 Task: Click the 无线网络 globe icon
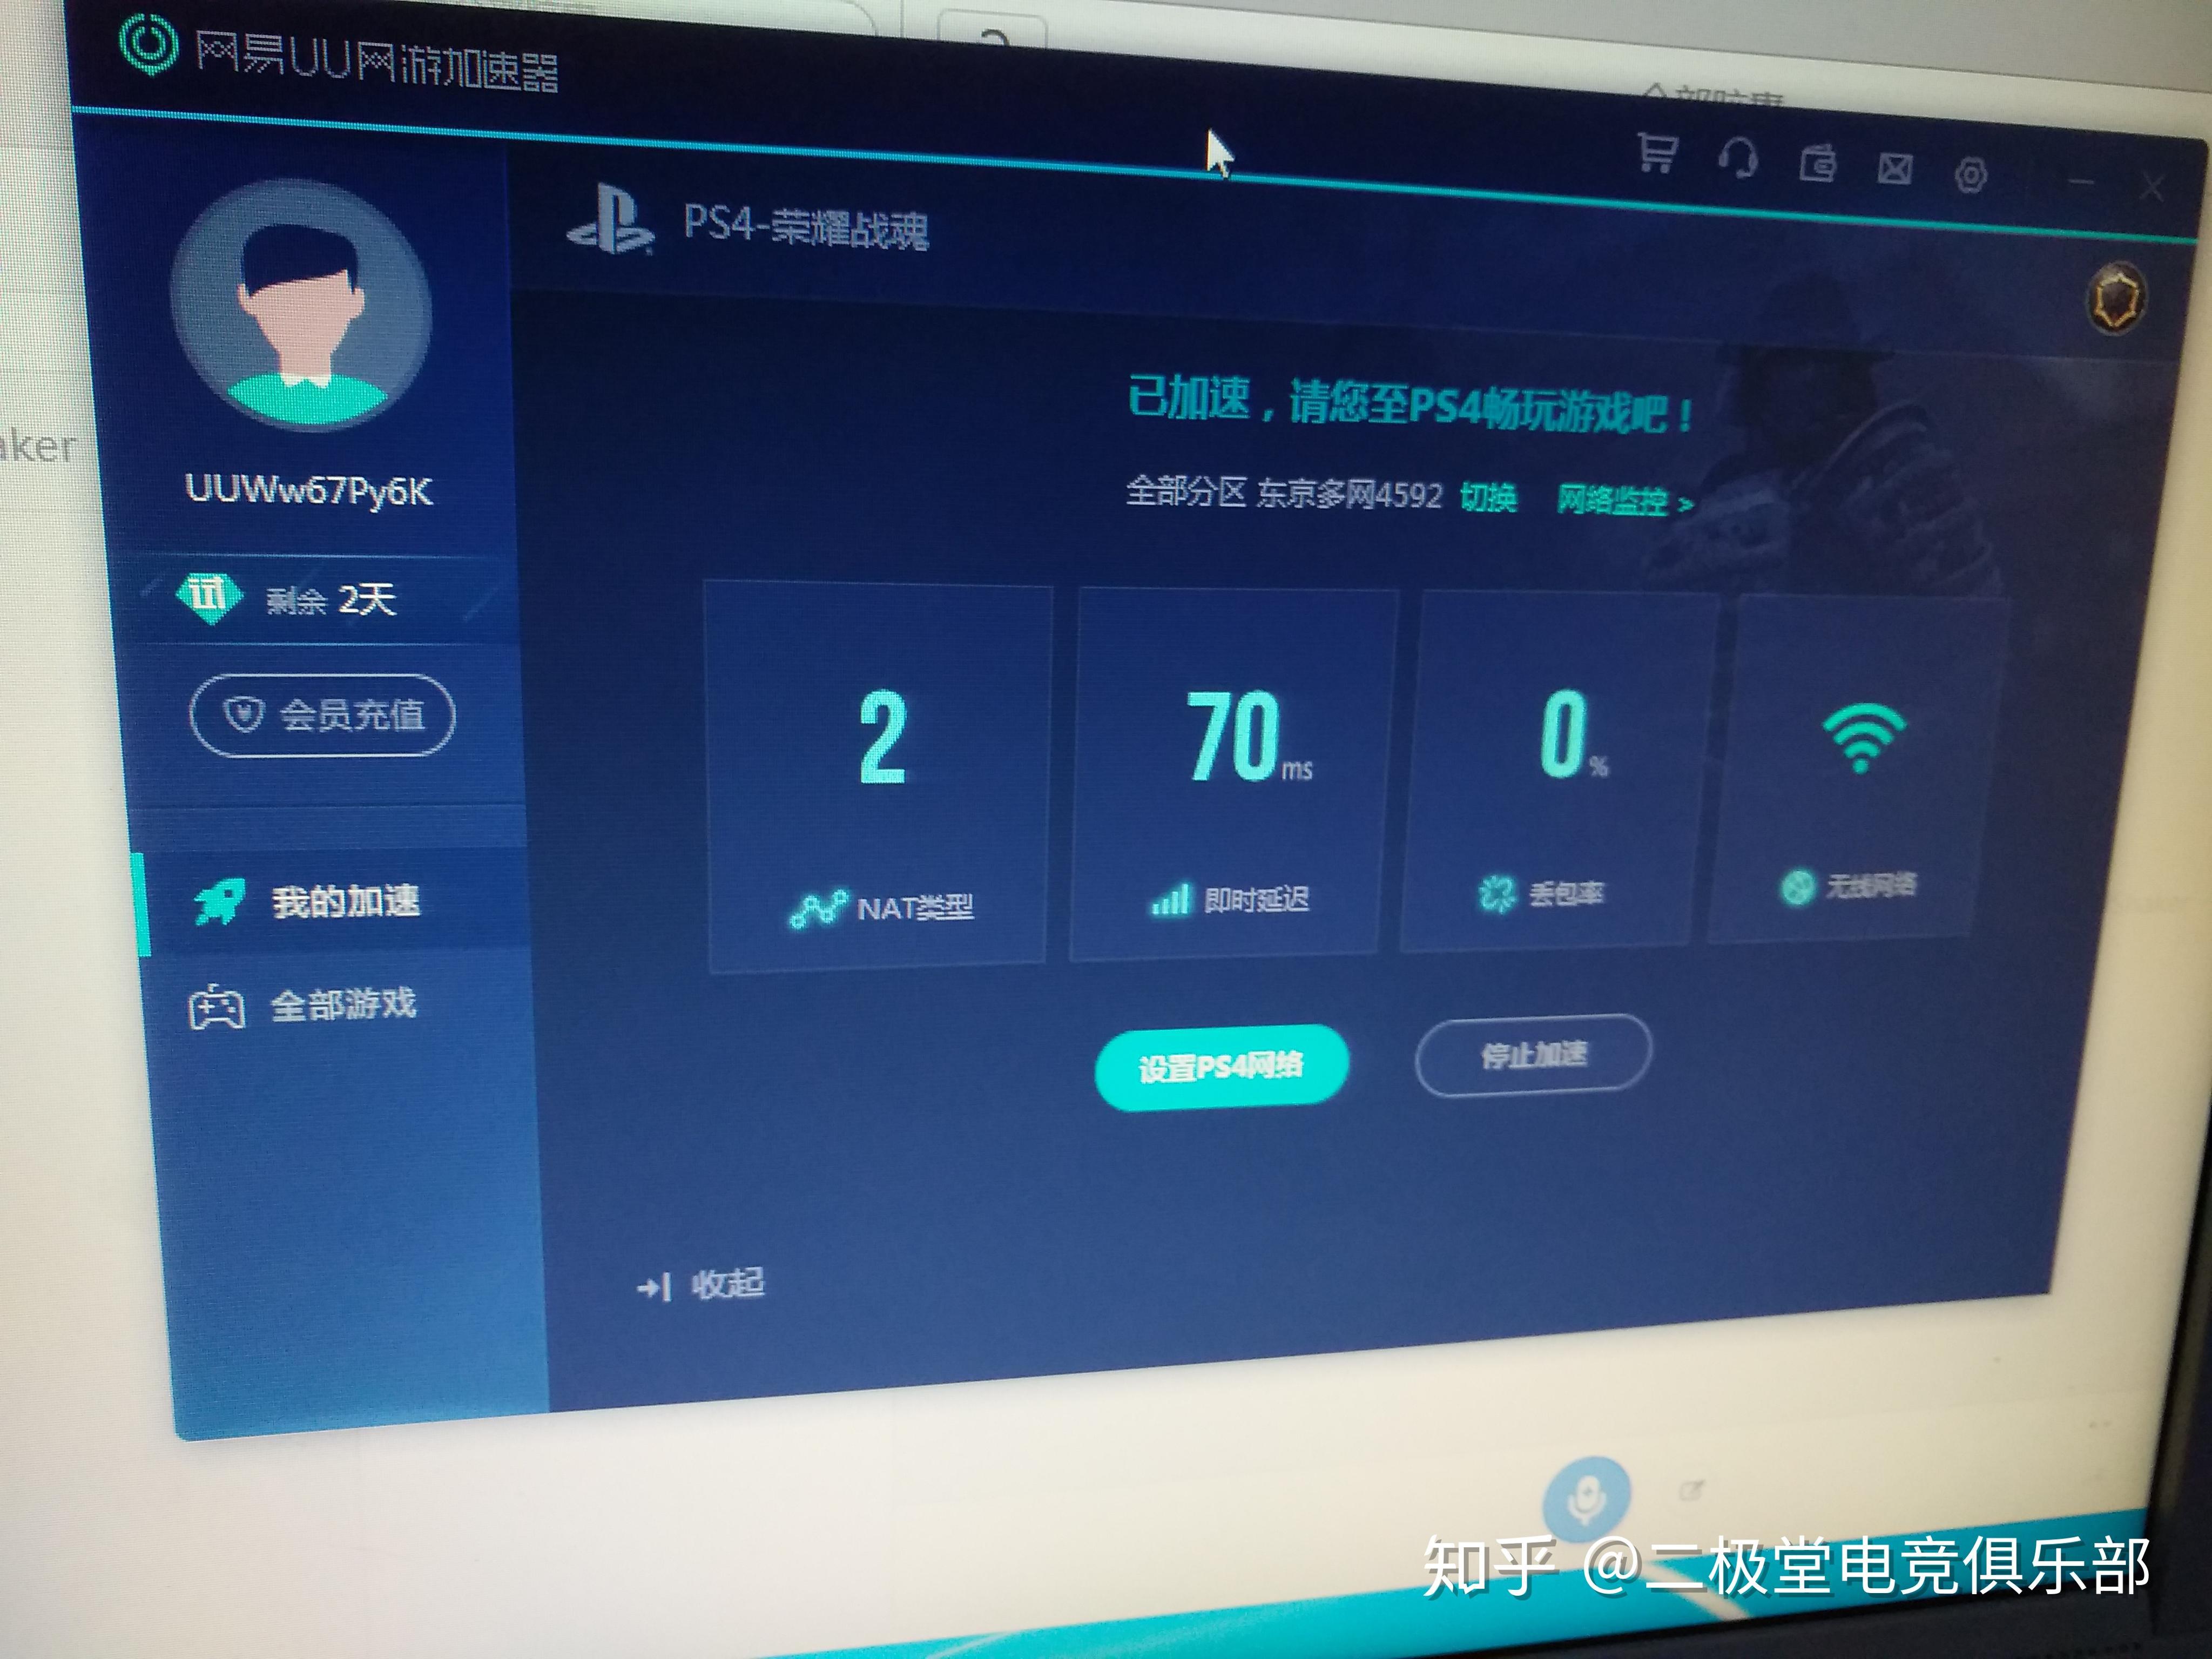coord(1798,887)
